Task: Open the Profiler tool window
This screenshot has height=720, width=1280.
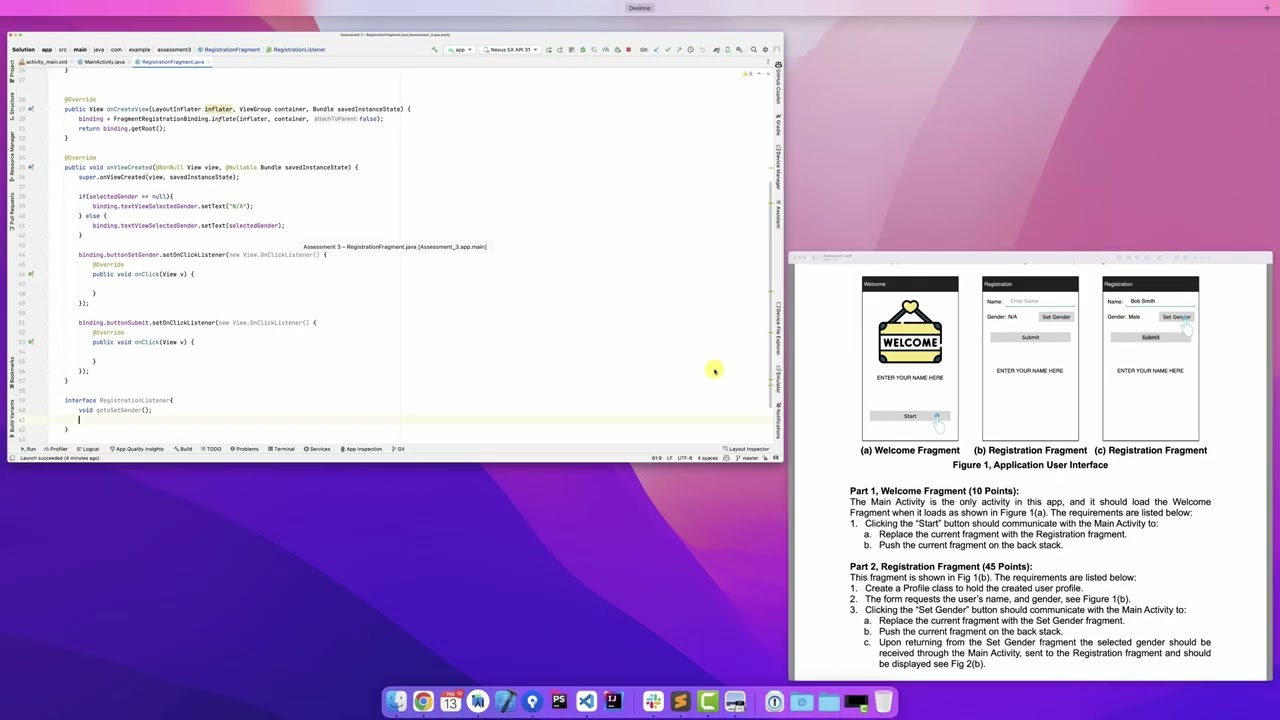Action: (56, 449)
